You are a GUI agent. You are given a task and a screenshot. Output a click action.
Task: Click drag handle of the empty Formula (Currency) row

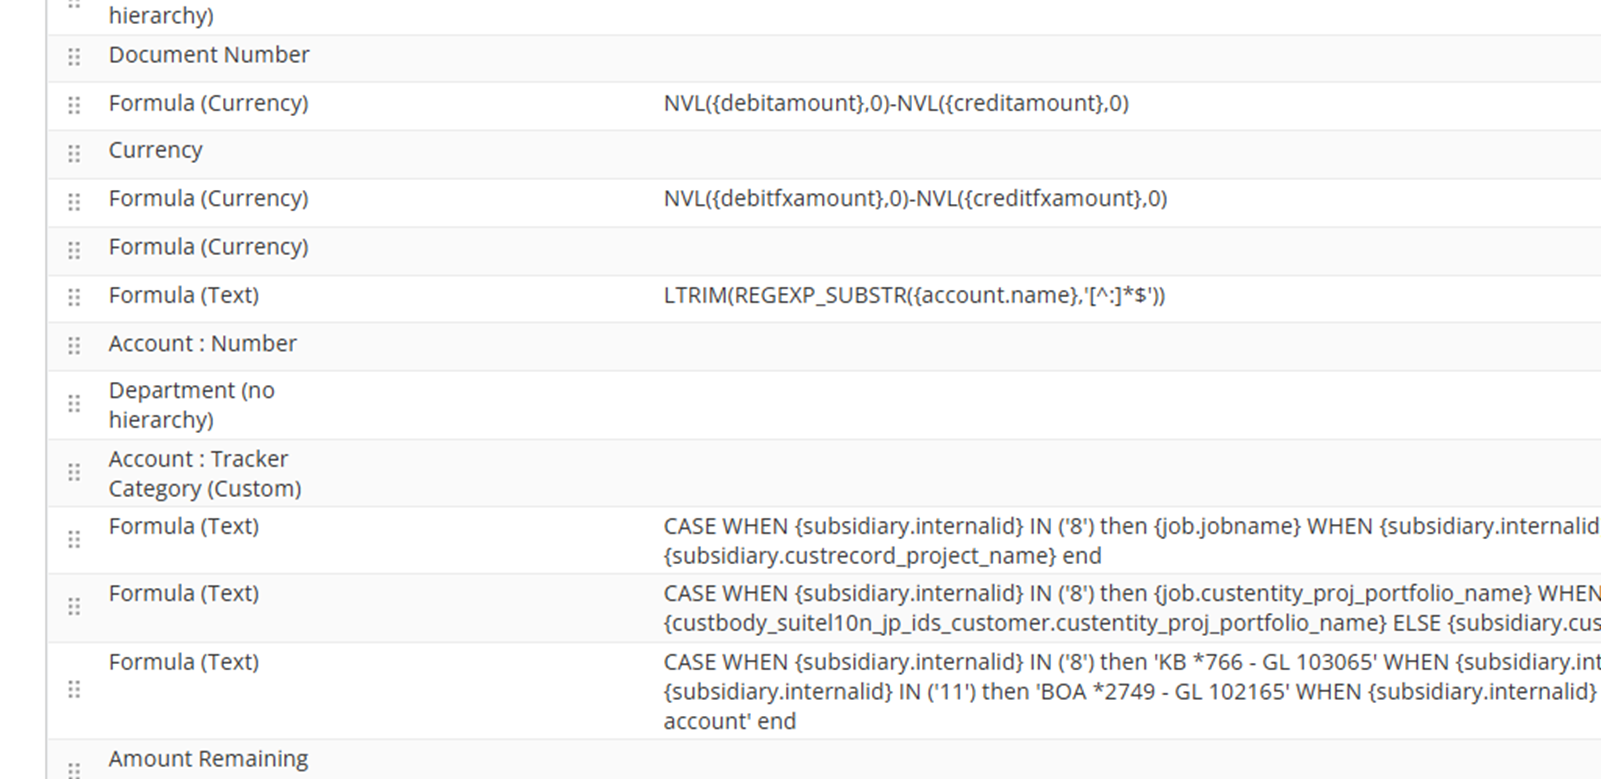click(x=74, y=250)
